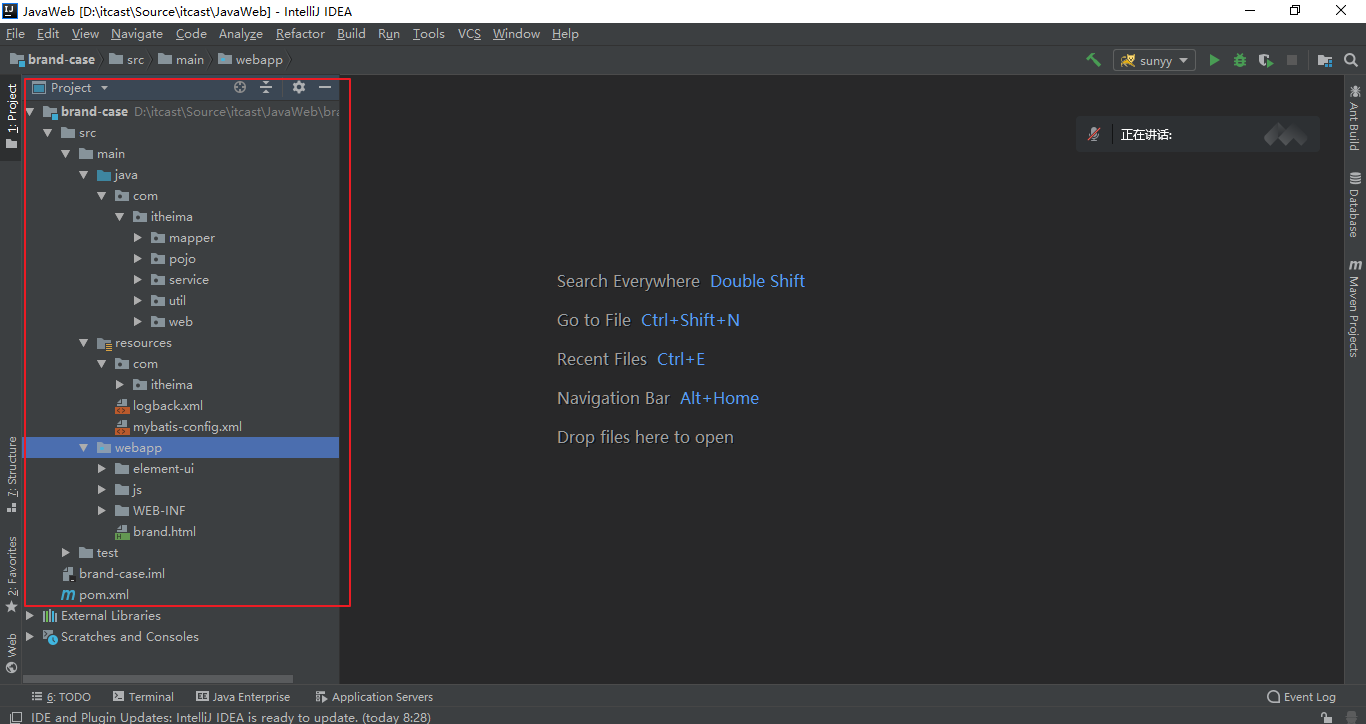Toggle the Ant Build tool window
The width and height of the screenshot is (1366, 724).
[1354, 116]
